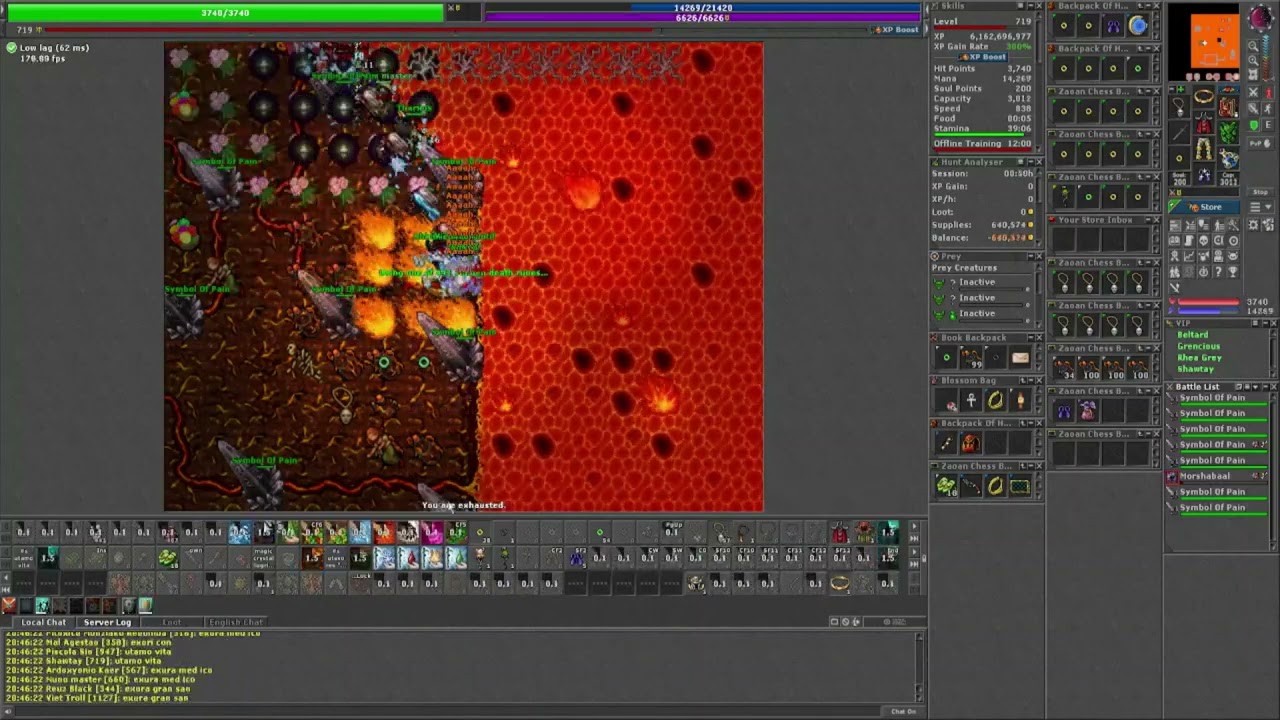Click the rune stack showing 34 charges
This screenshot has width=1280, height=720.
click(x=1064, y=369)
